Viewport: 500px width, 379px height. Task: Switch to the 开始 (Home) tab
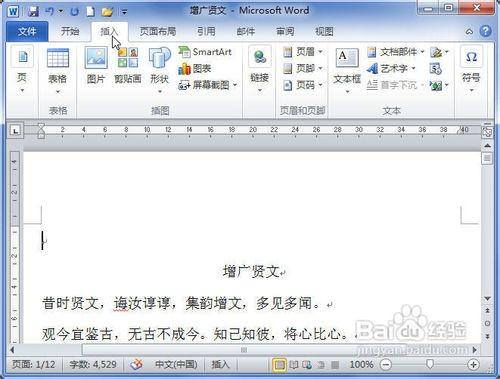pos(70,32)
